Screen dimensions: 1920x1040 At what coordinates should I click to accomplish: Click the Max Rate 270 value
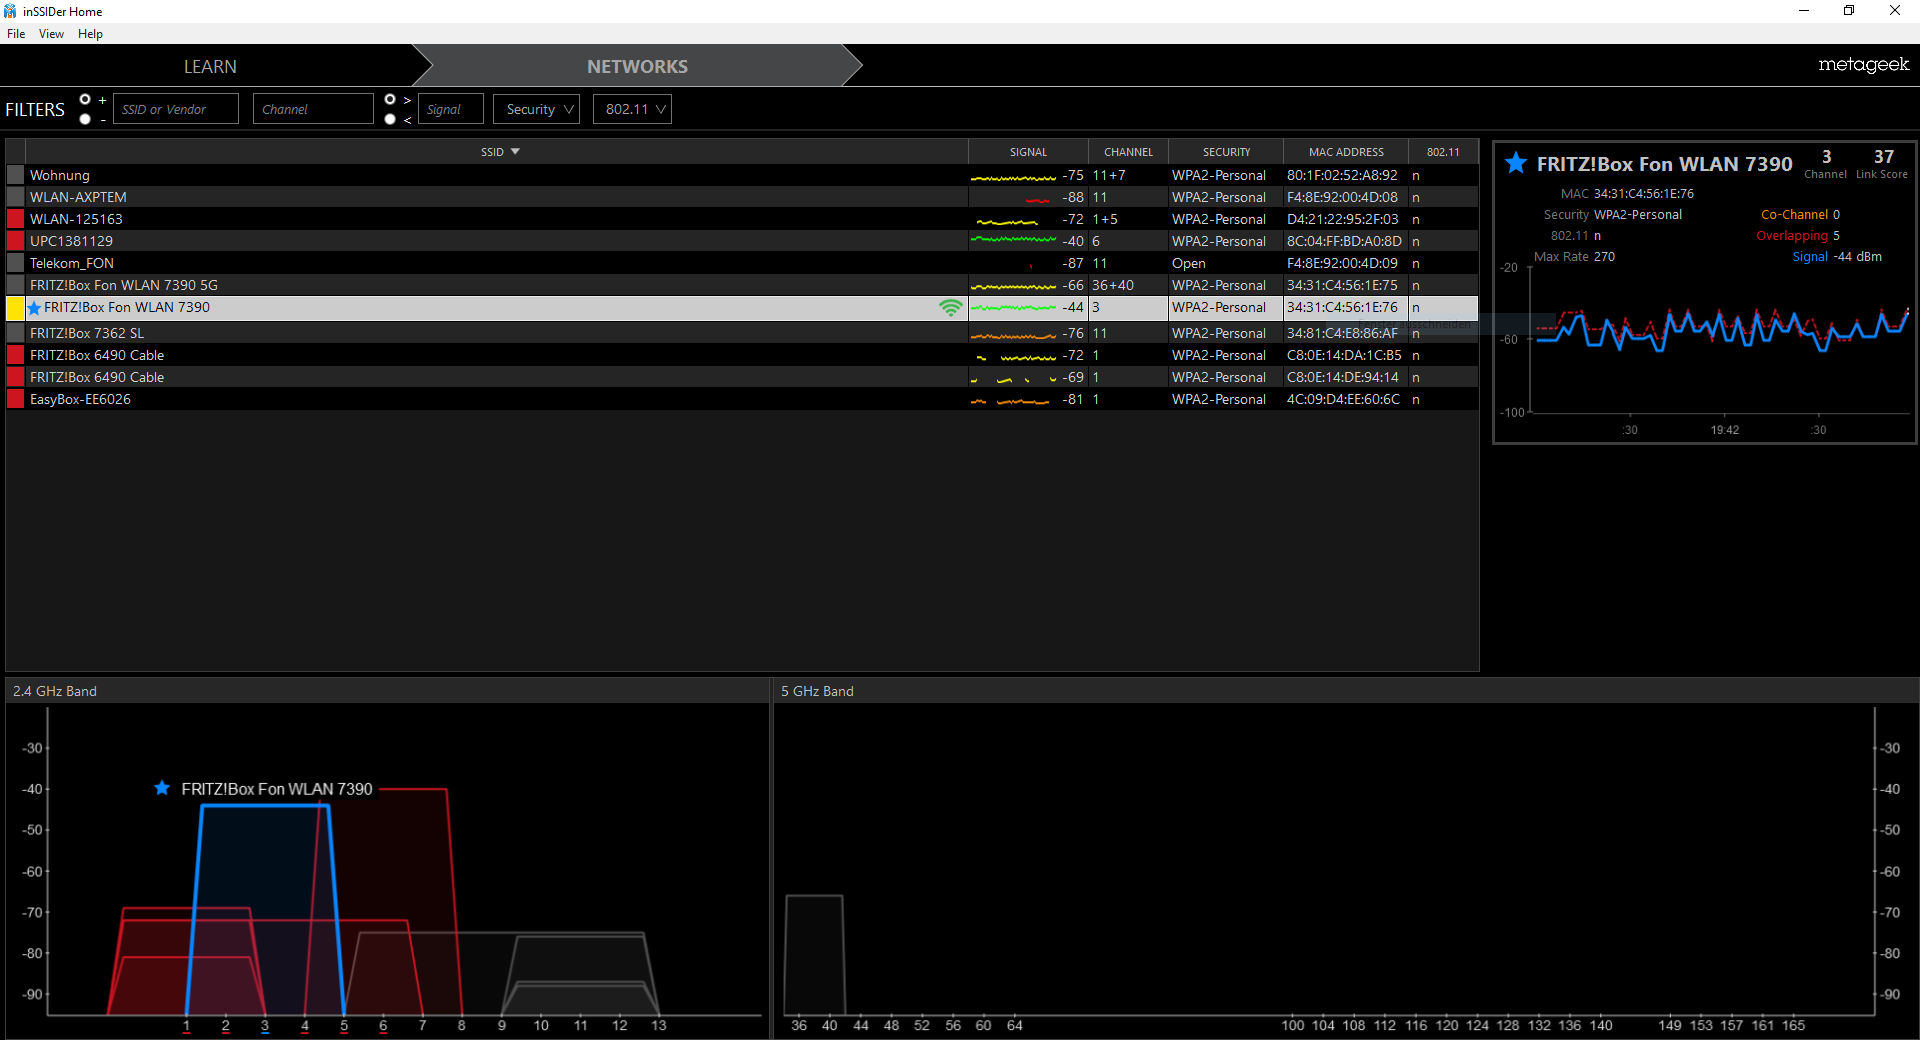pyautogui.click(x=1604, y=257)
